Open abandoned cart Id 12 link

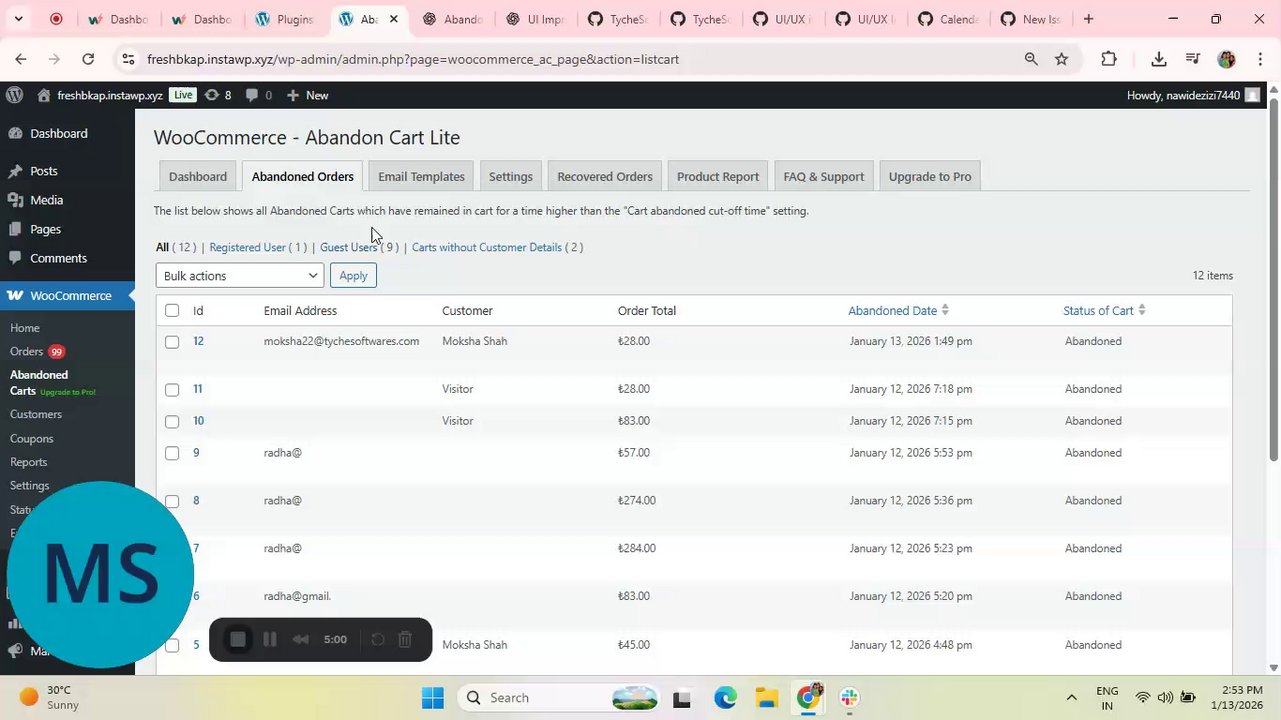click(198, 341)
